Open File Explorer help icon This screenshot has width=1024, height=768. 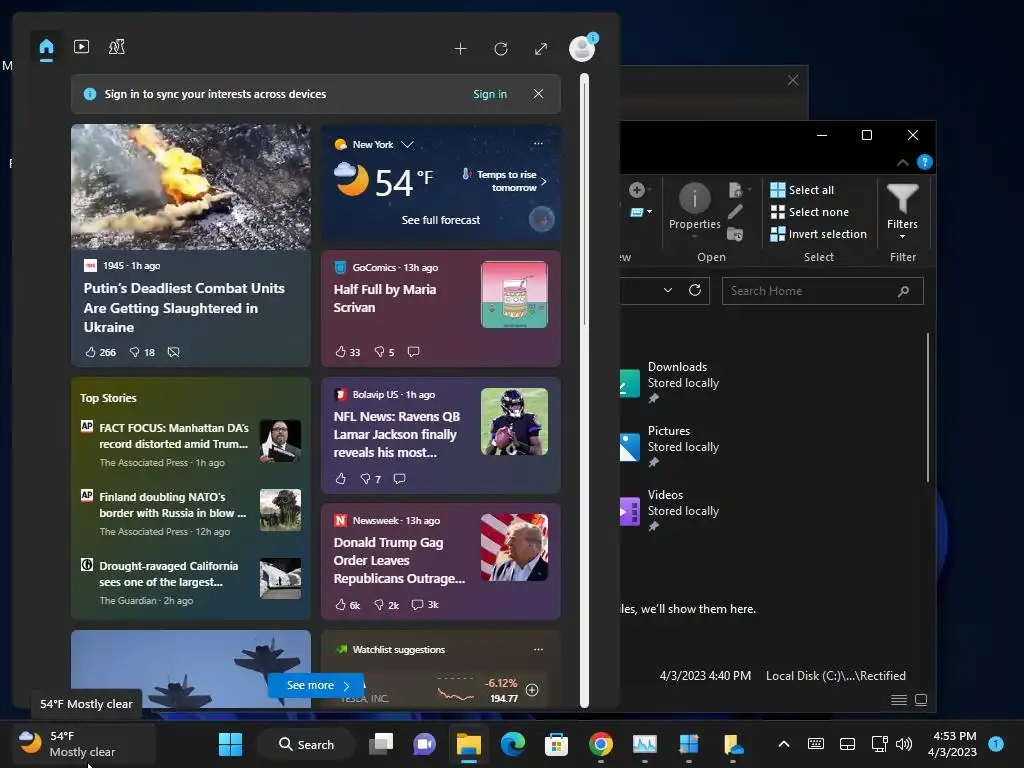point(925,162)
